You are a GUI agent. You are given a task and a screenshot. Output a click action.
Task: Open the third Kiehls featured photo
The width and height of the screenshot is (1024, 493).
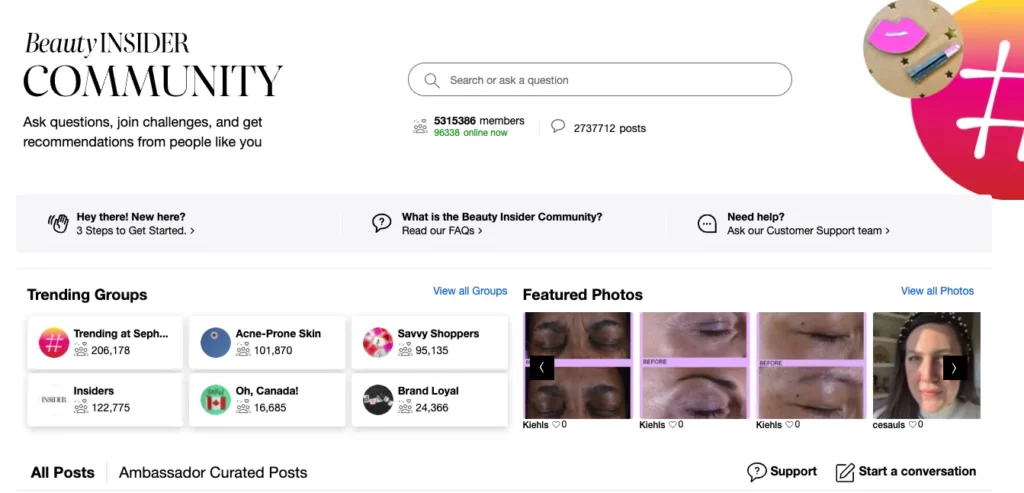(810, 365)
